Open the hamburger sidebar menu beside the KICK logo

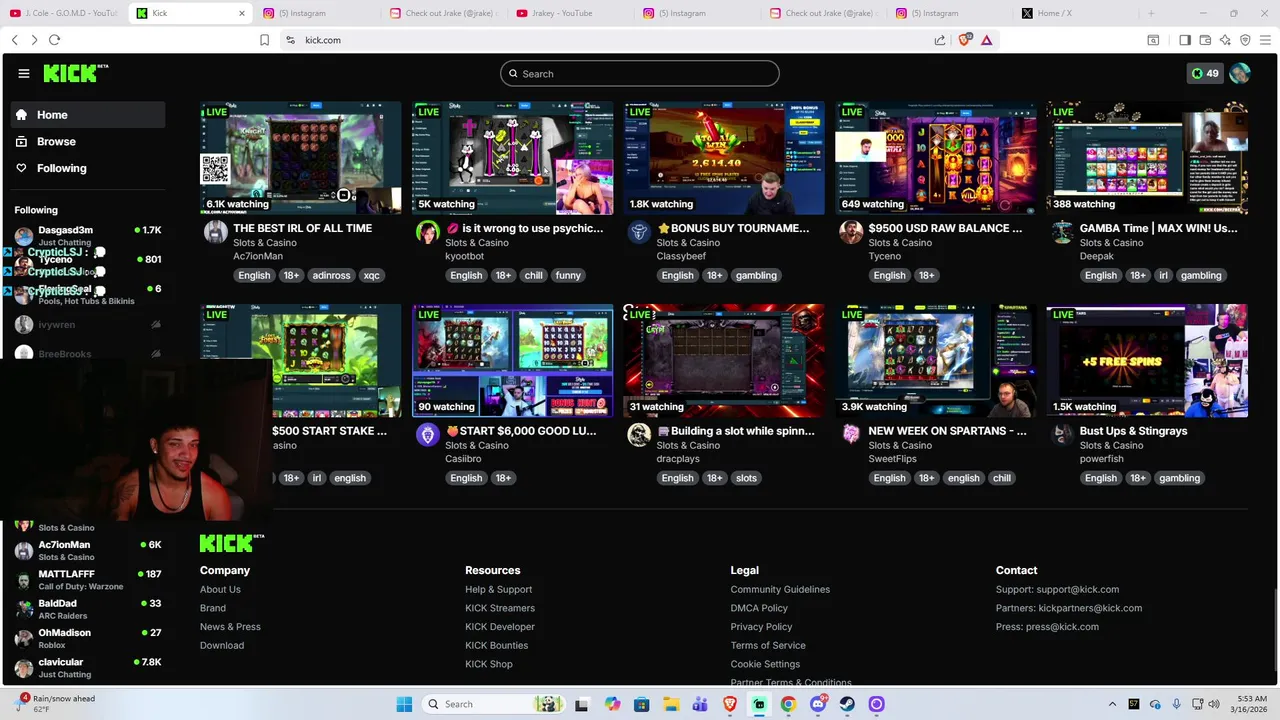tap(24, 73)
